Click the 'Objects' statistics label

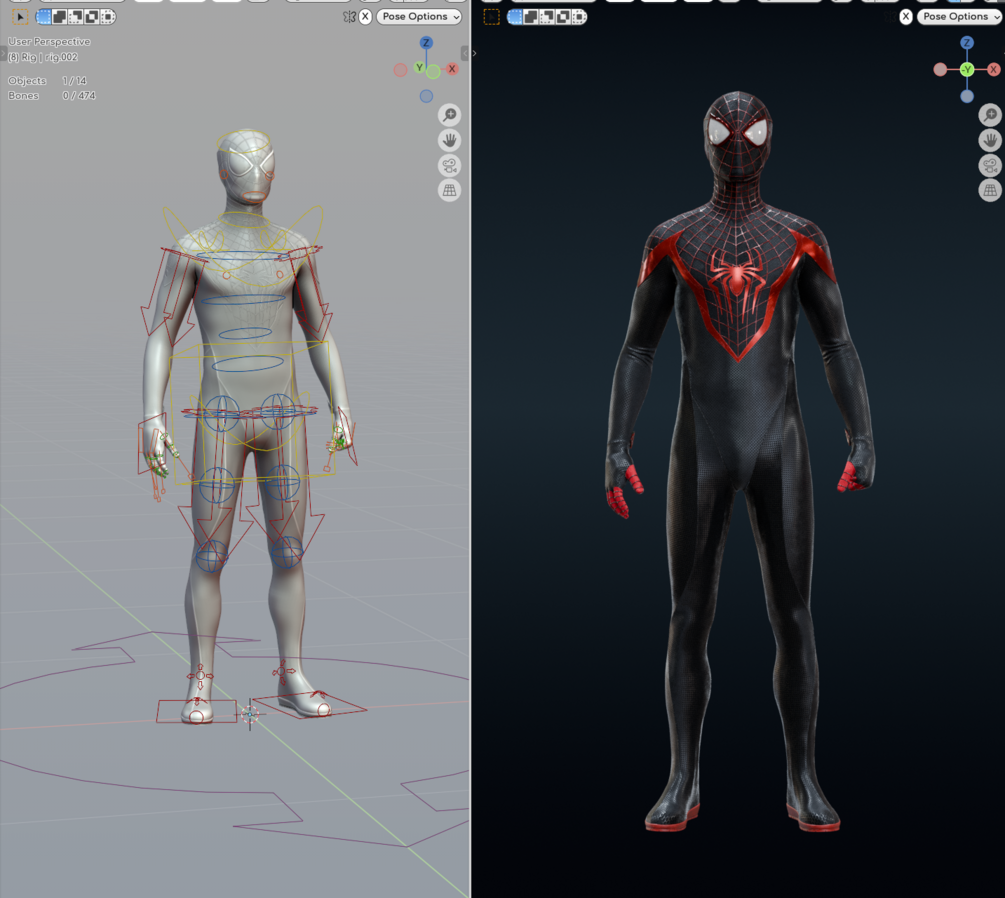tap(27, 81)
